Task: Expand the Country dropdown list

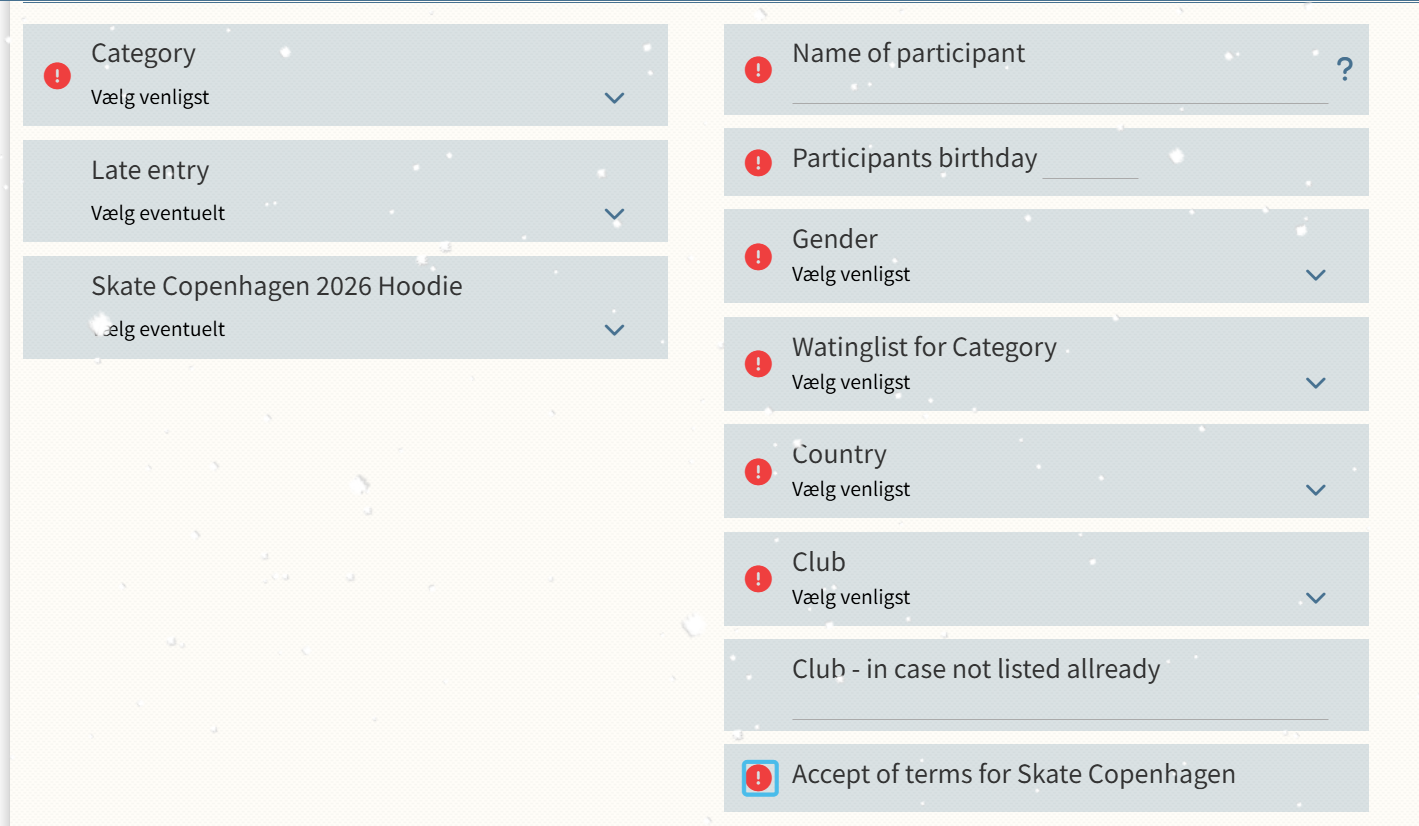Action: click(x=1315, y=490)
